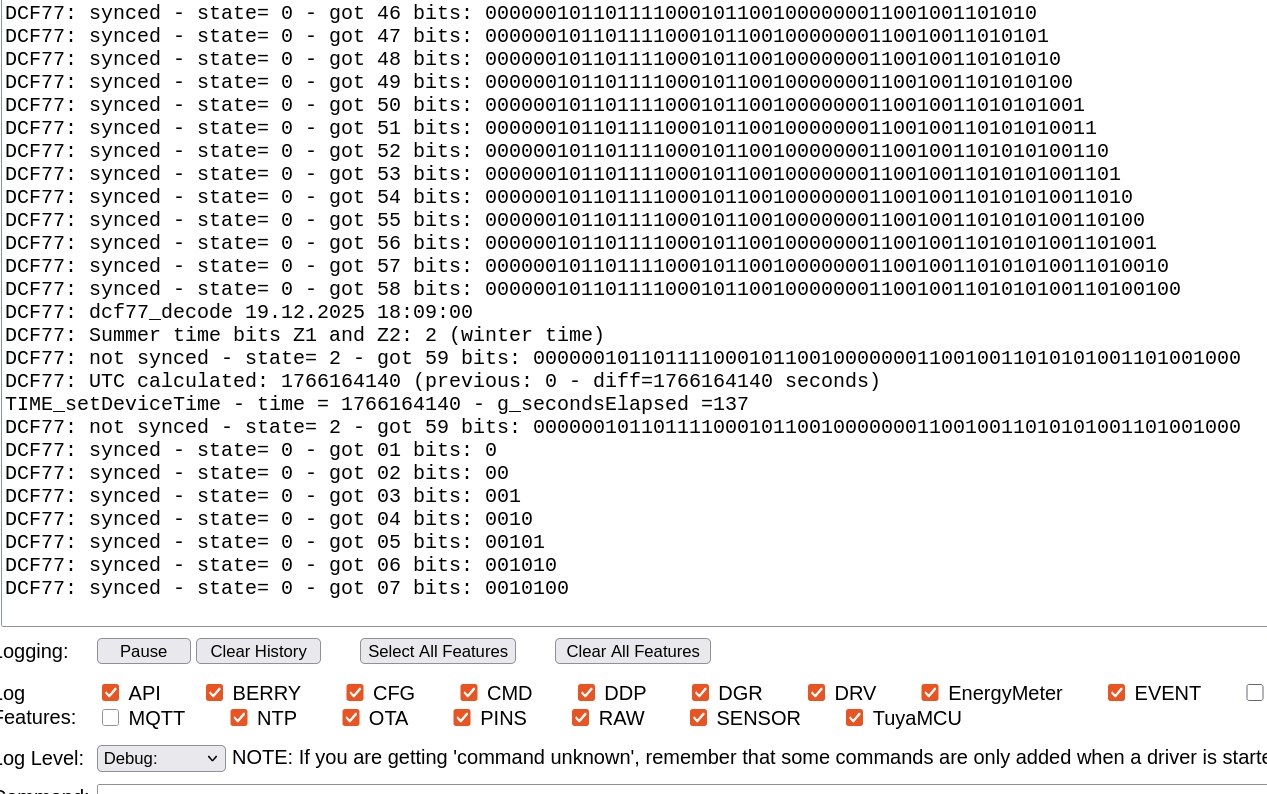Toggle the DRV log feature checkbox
This screenshot has height=794, width=1267.
[x=817, y=692]
